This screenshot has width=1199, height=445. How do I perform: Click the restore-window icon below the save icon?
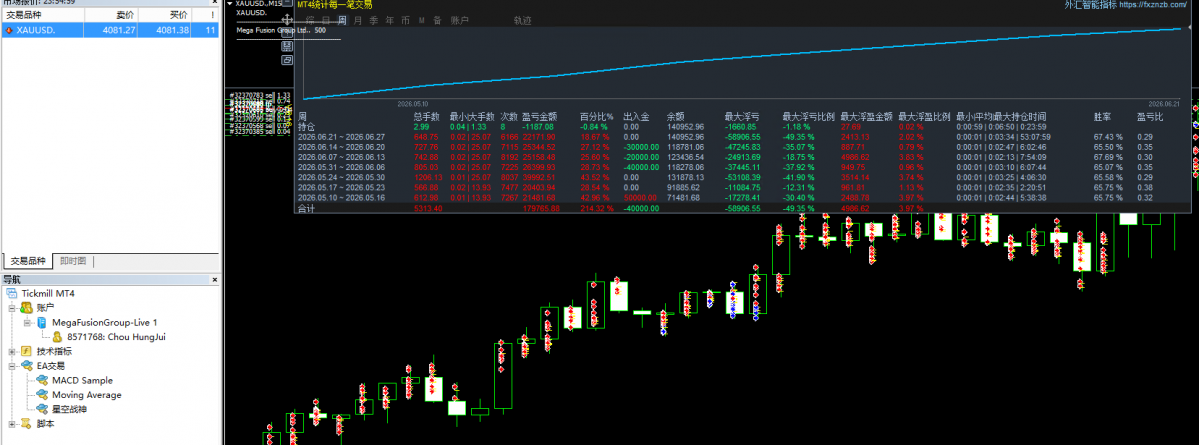pyautogui.click(x=288, y=59)
